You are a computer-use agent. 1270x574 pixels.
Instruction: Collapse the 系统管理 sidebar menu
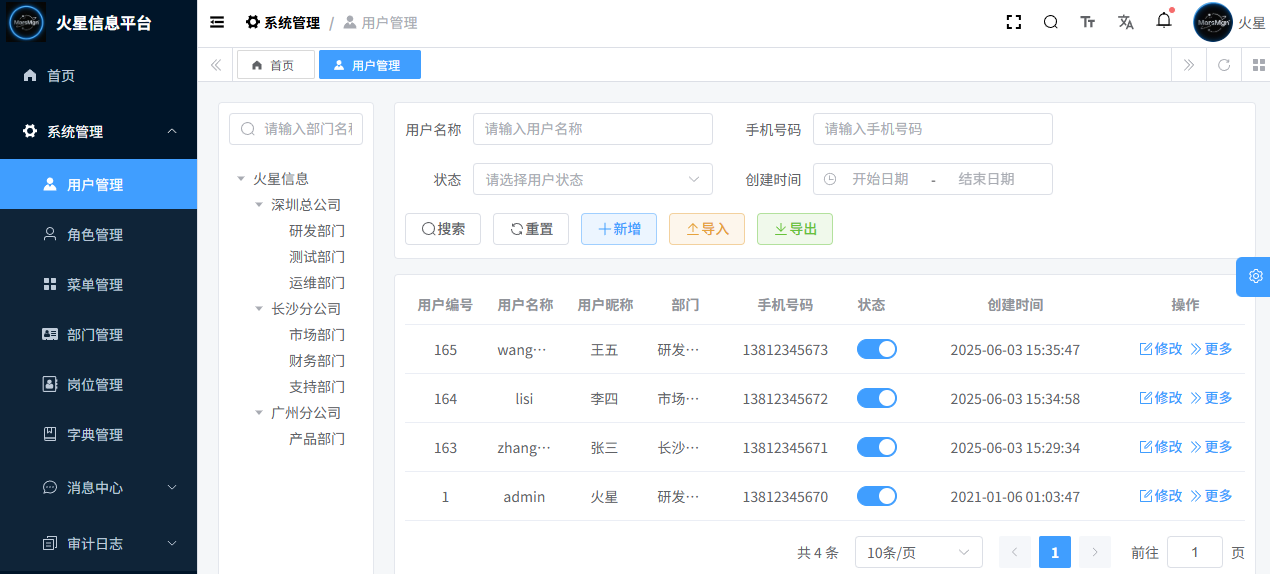pos(98,131)
